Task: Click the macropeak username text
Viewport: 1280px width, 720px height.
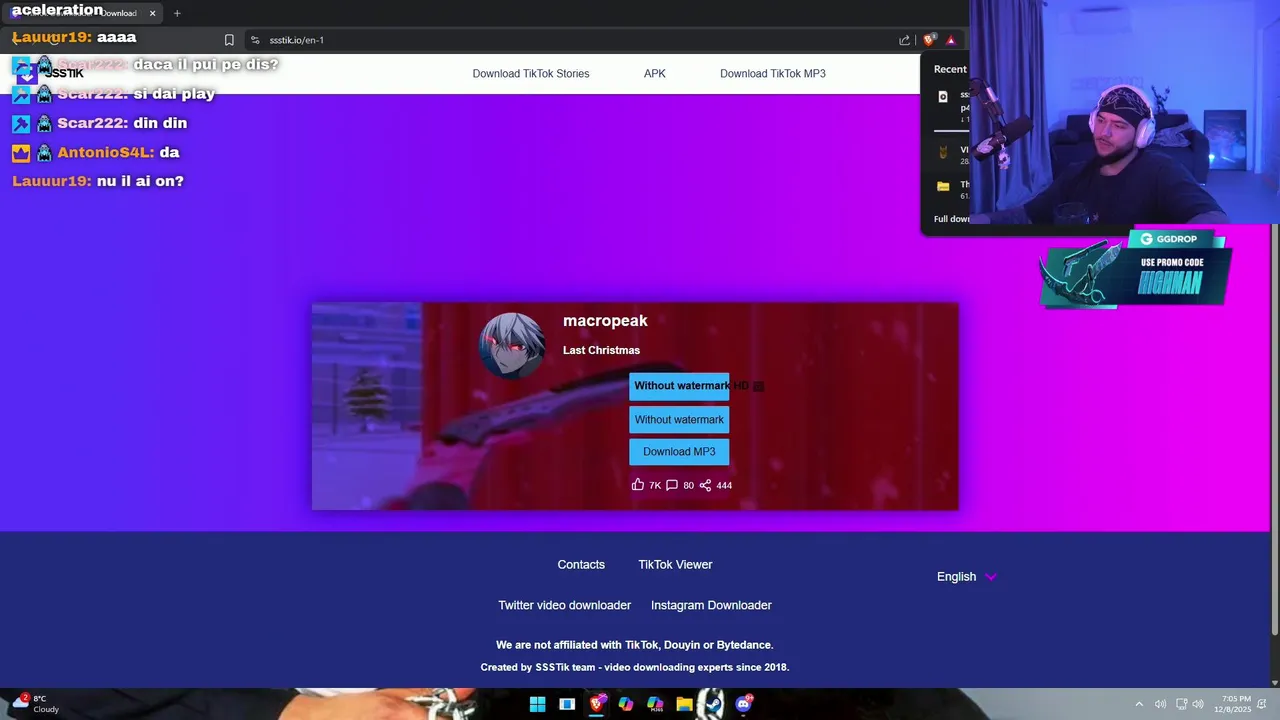Action: (605, 321)
